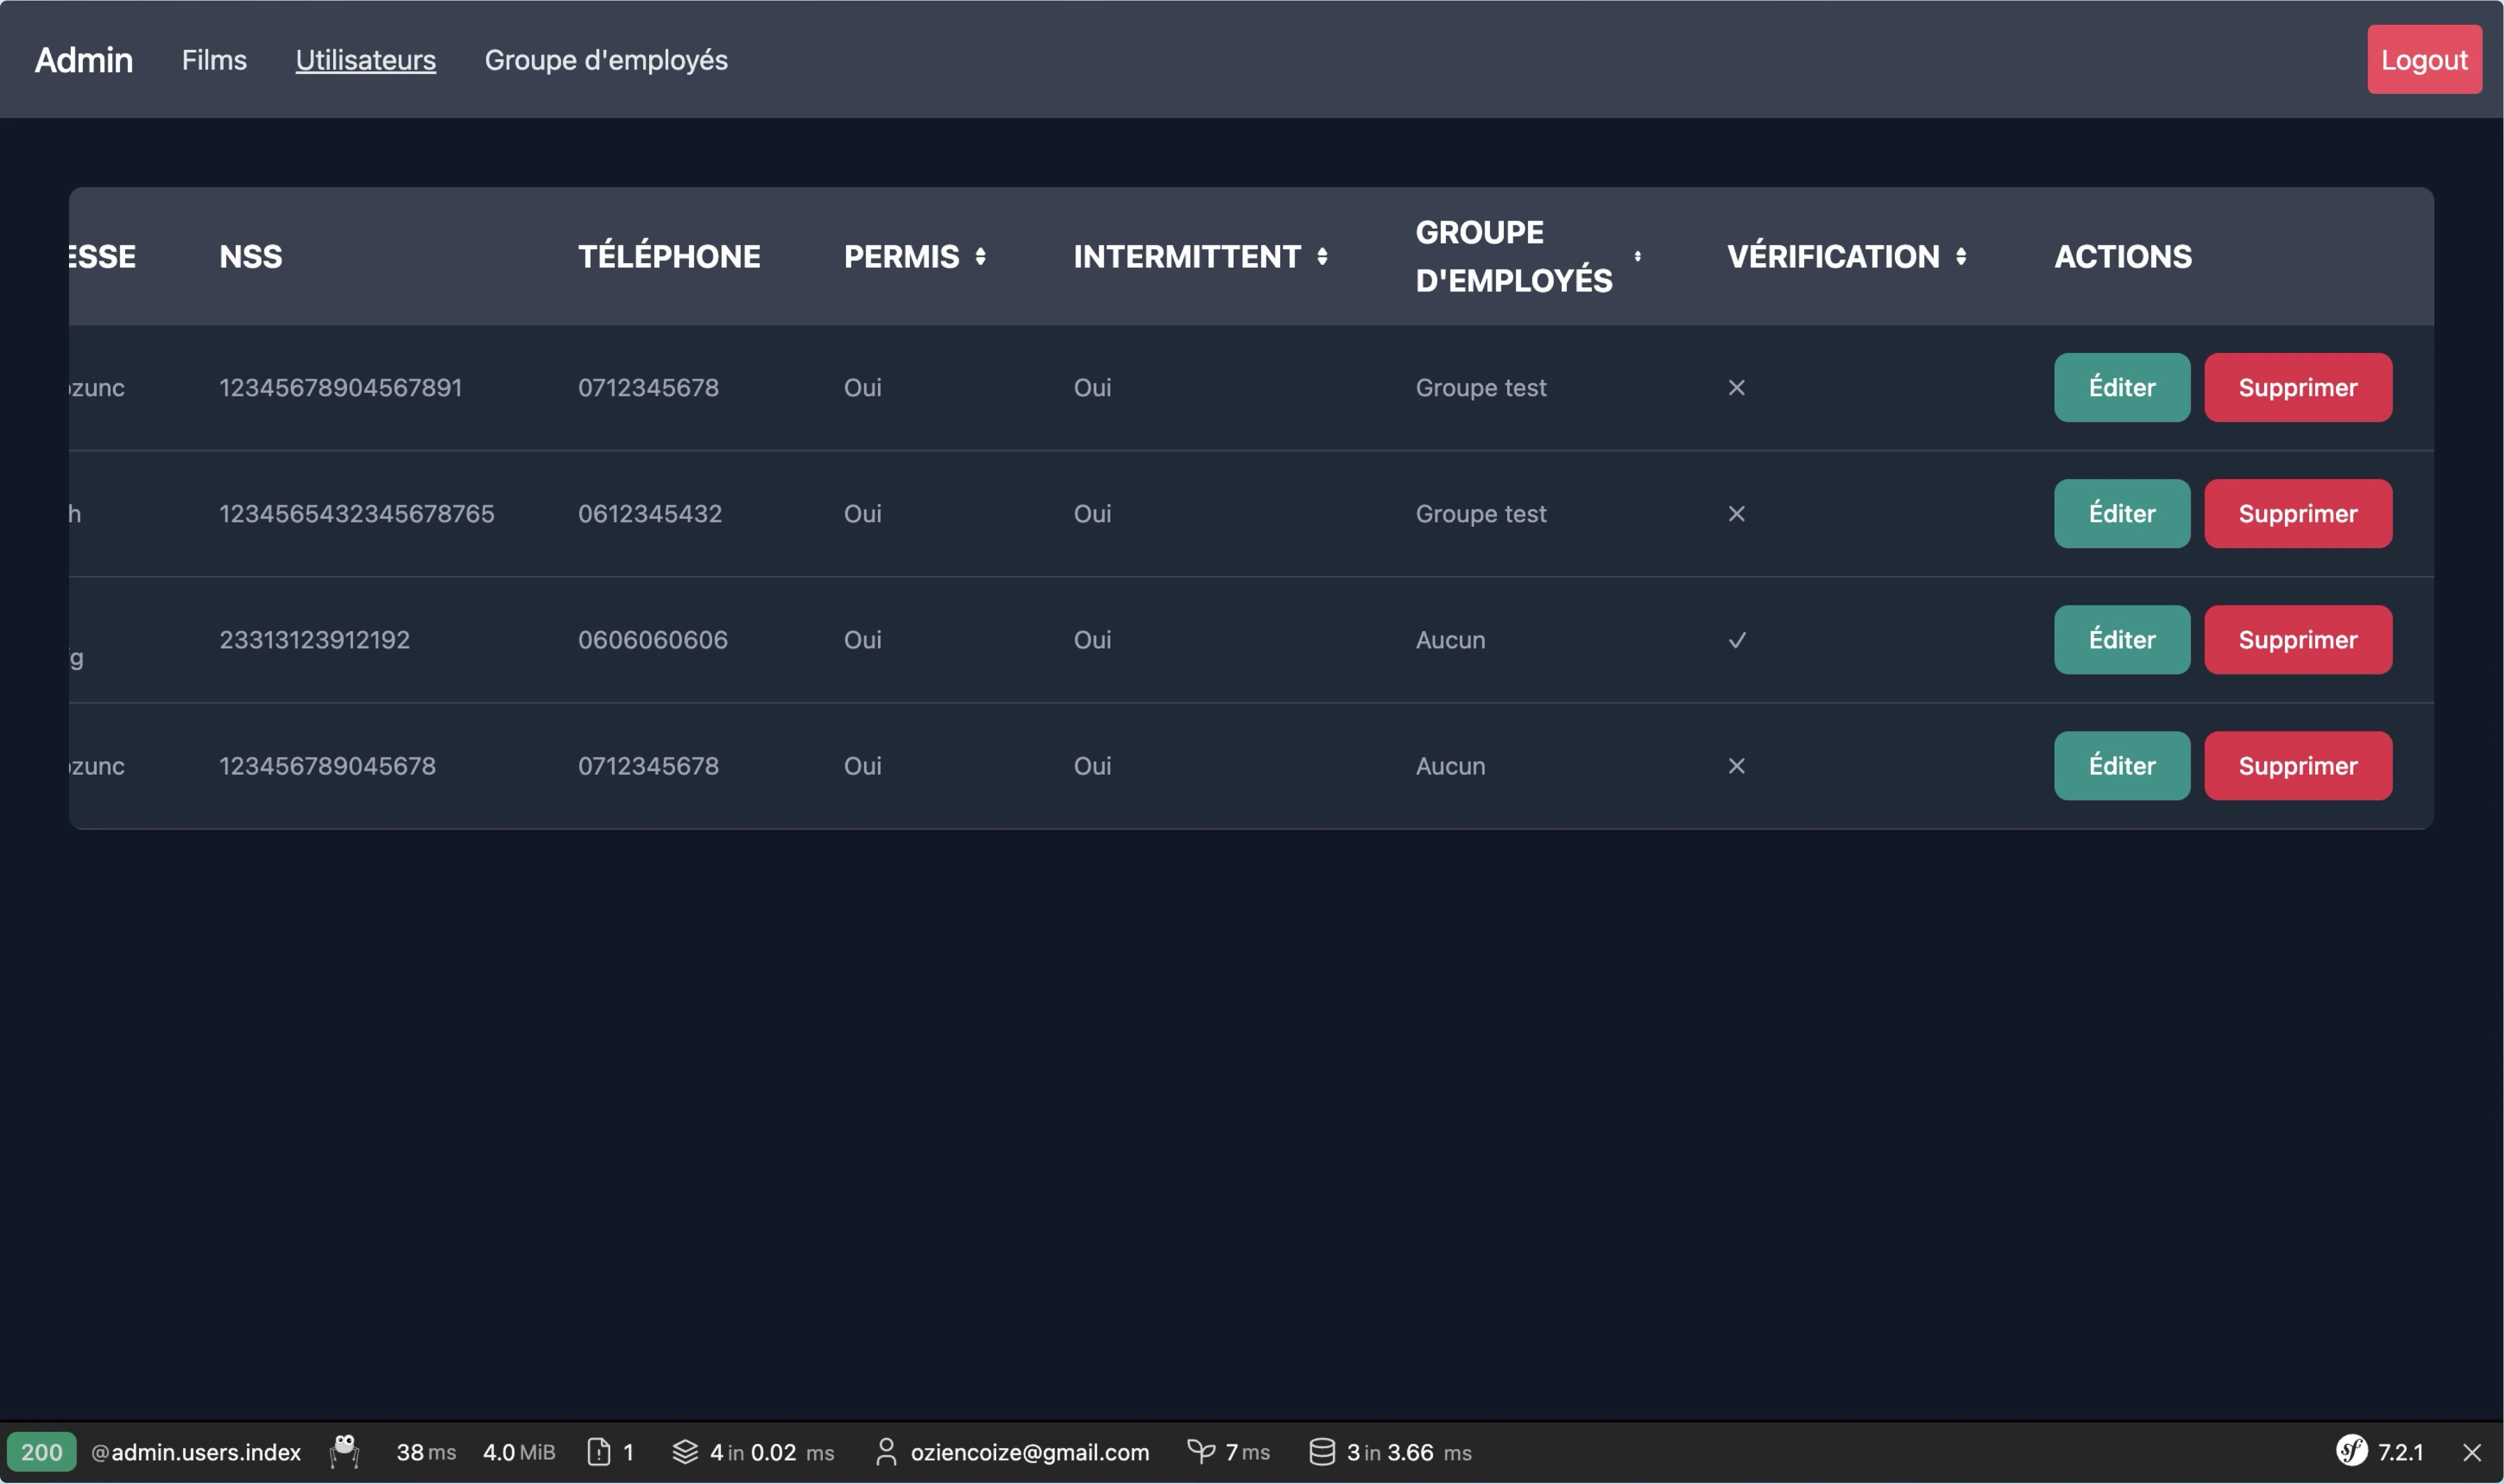Click the @admin.users.index route label

(196, 1452)
